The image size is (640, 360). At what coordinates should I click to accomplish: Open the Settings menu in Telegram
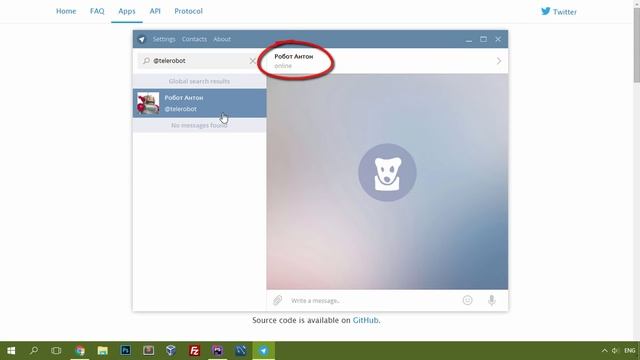coord(164,39)
